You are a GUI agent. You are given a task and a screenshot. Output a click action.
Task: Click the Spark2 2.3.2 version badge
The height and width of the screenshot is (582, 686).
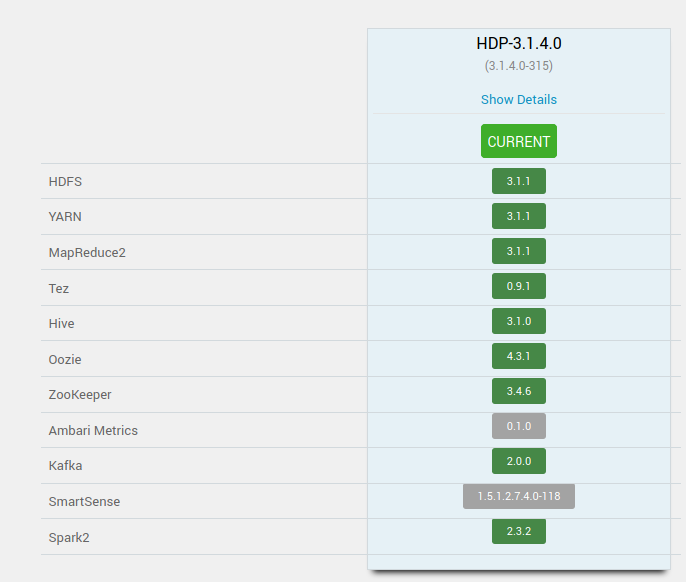point(519,531)
